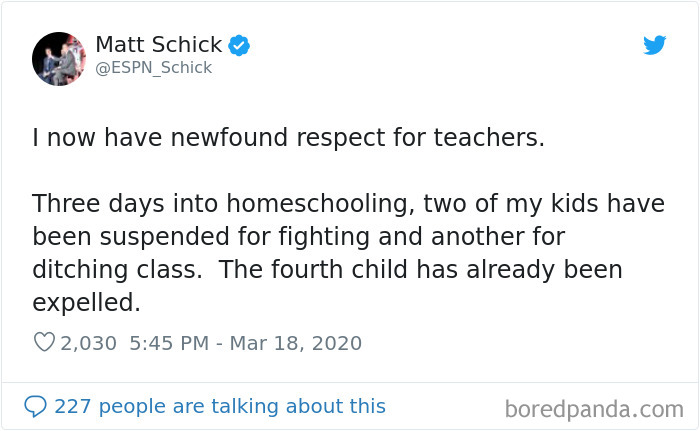This screenshot has width=700, height=431.
Task: Click the blue verified badge
Action: tap(239, 45)
